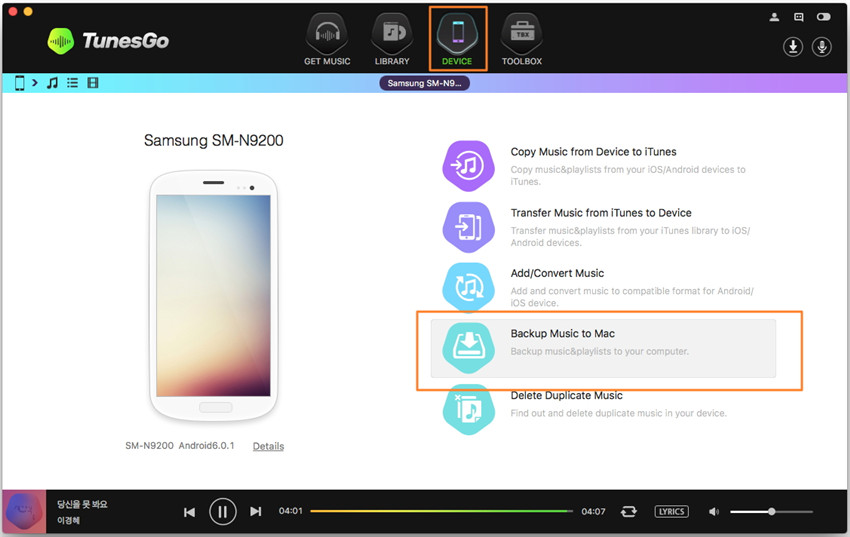The height and width of the screenshot is (537, 850).
Task: Click the 'SM-N9200 Android6.0.1' text
Action: point(179,445)
